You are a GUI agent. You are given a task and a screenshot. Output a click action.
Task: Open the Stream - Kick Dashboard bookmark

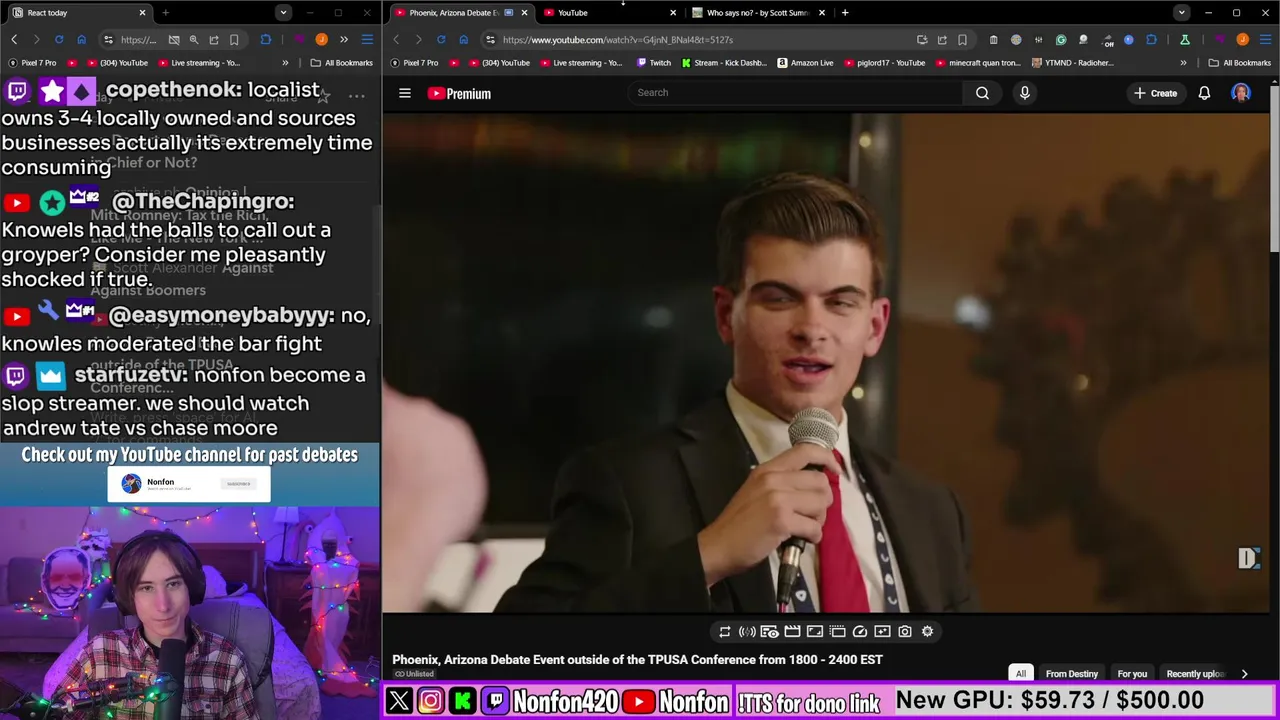click(x=724, y=63)
